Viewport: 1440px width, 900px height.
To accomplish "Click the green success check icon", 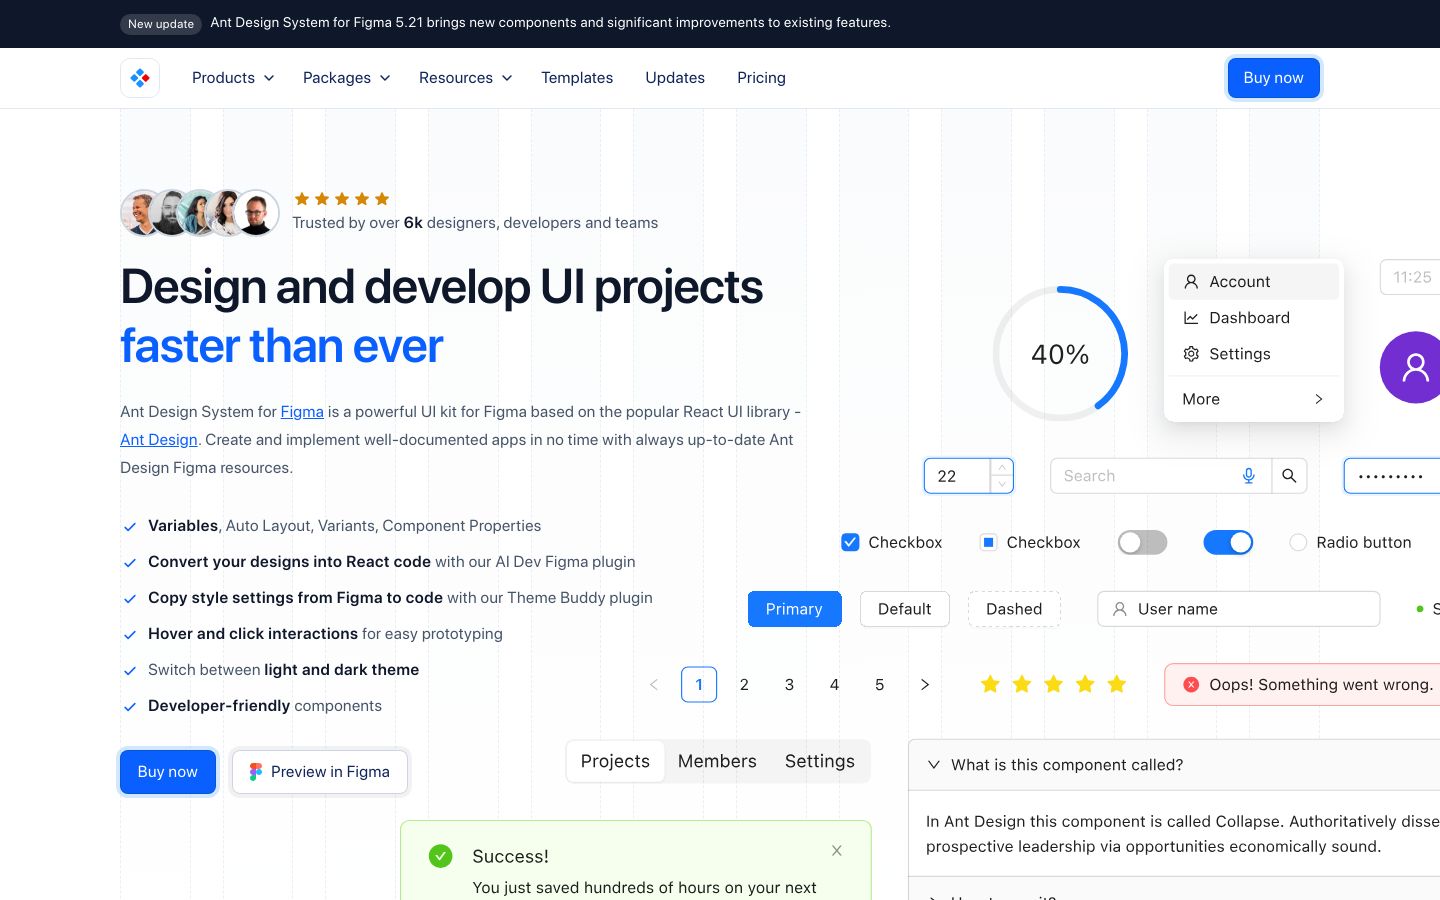I will click(x=441, y=856).
